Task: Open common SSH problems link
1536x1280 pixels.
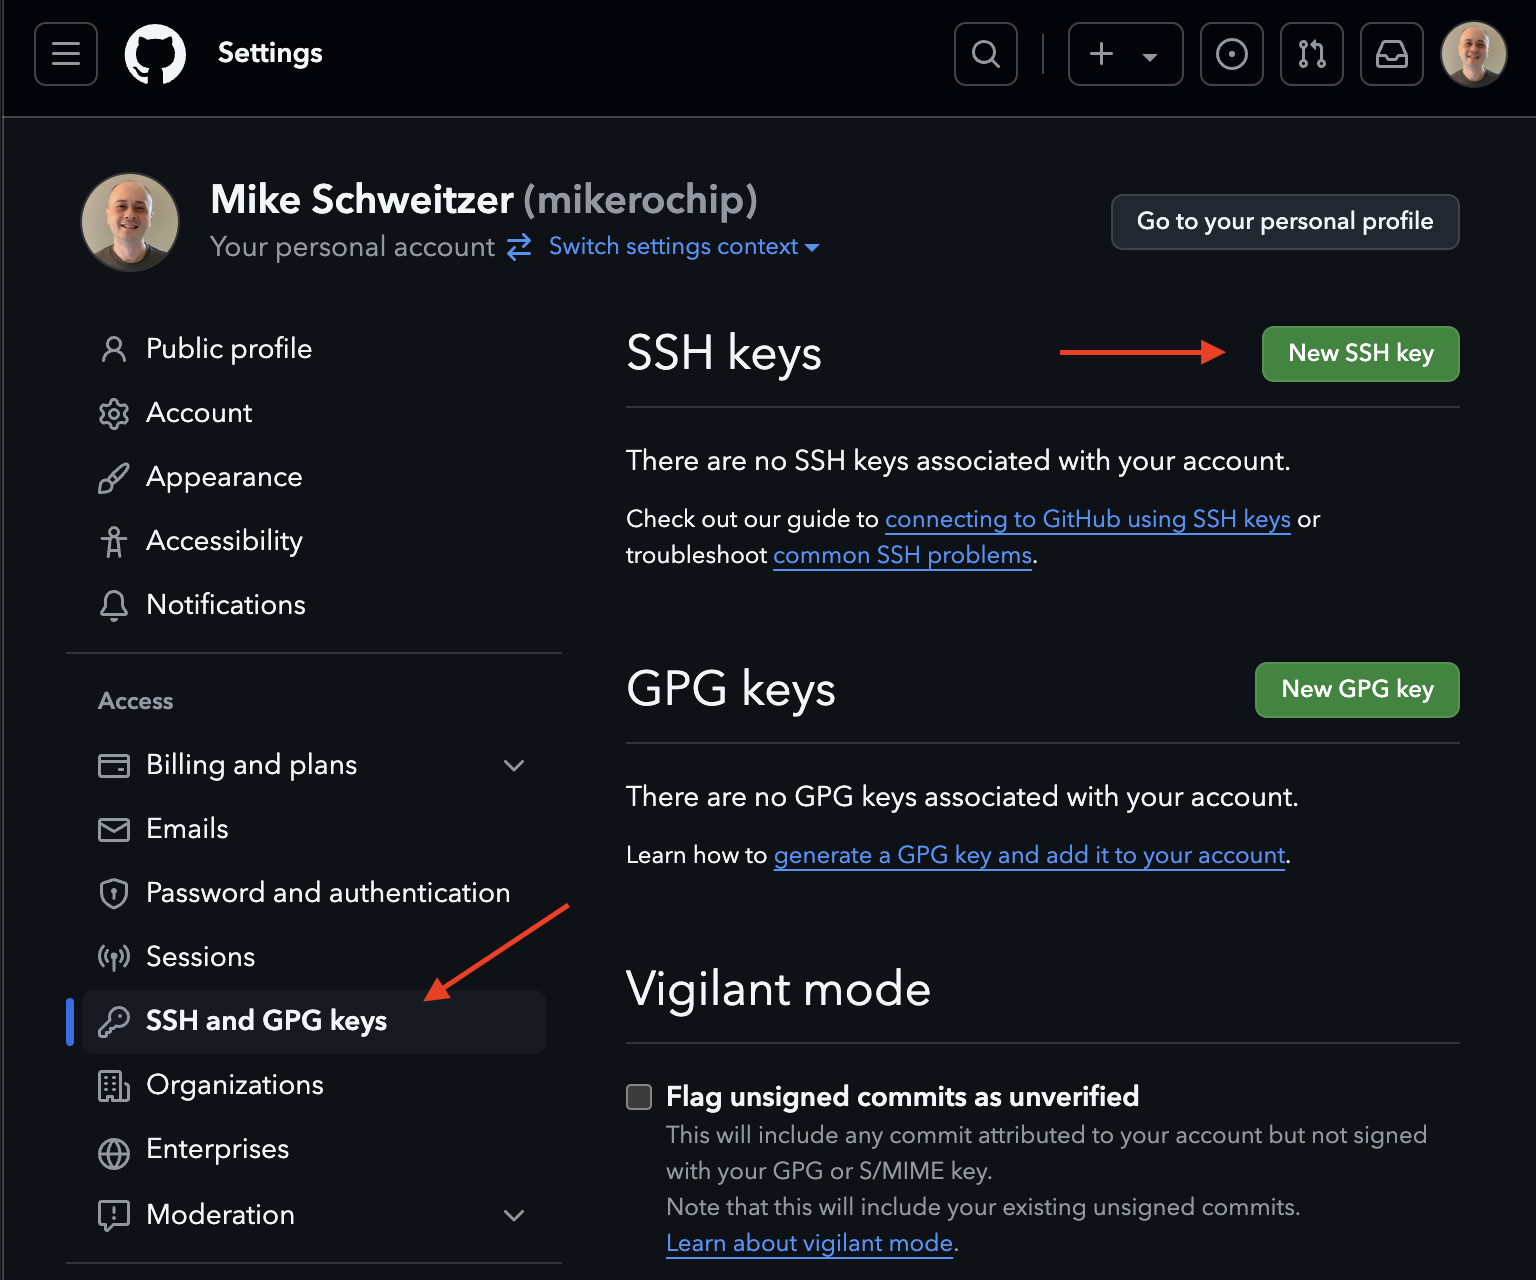Action: point(903,555)
